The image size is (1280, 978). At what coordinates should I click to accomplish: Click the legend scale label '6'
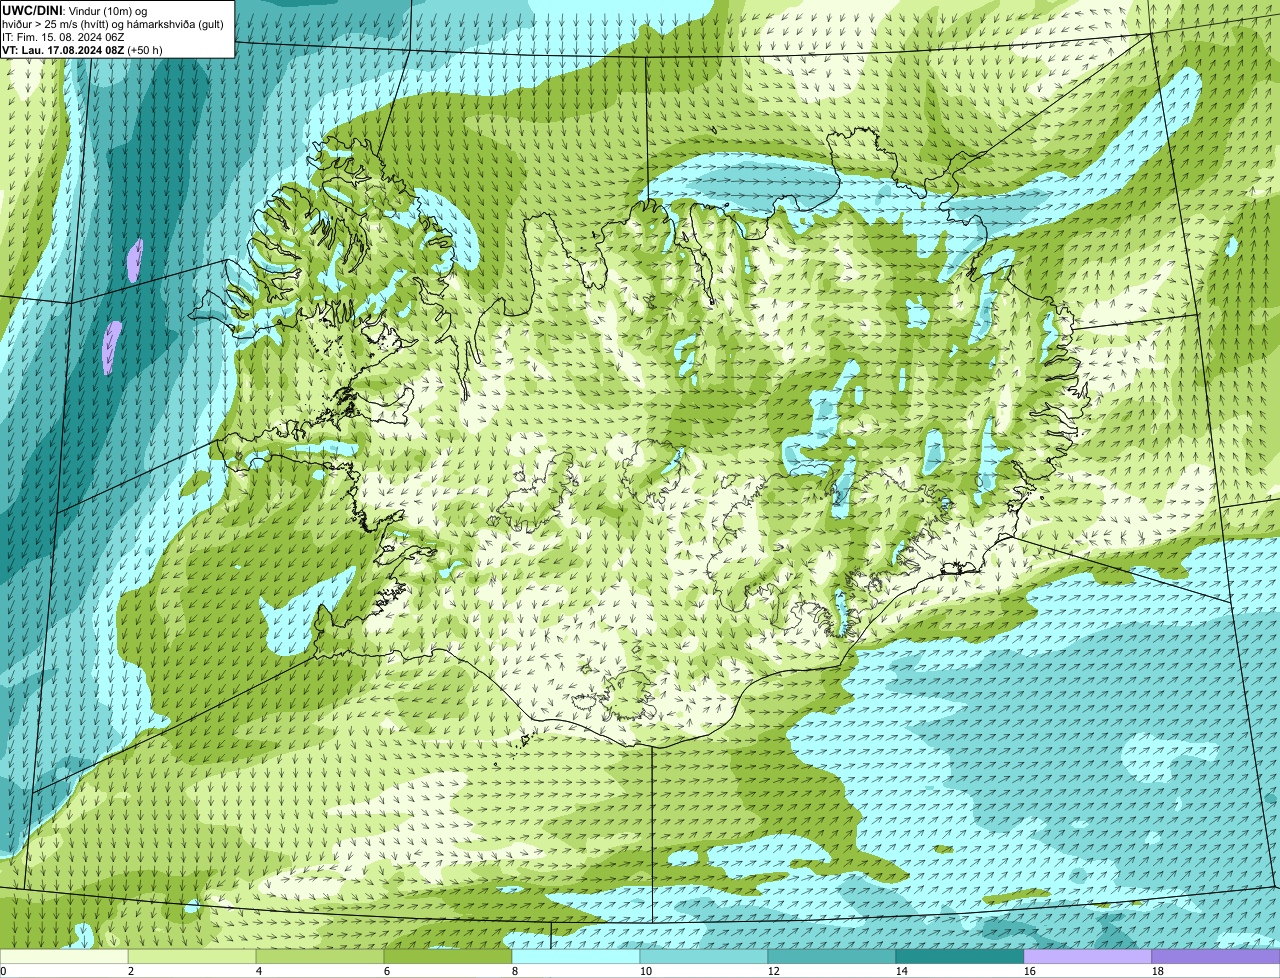coord(387,971)
